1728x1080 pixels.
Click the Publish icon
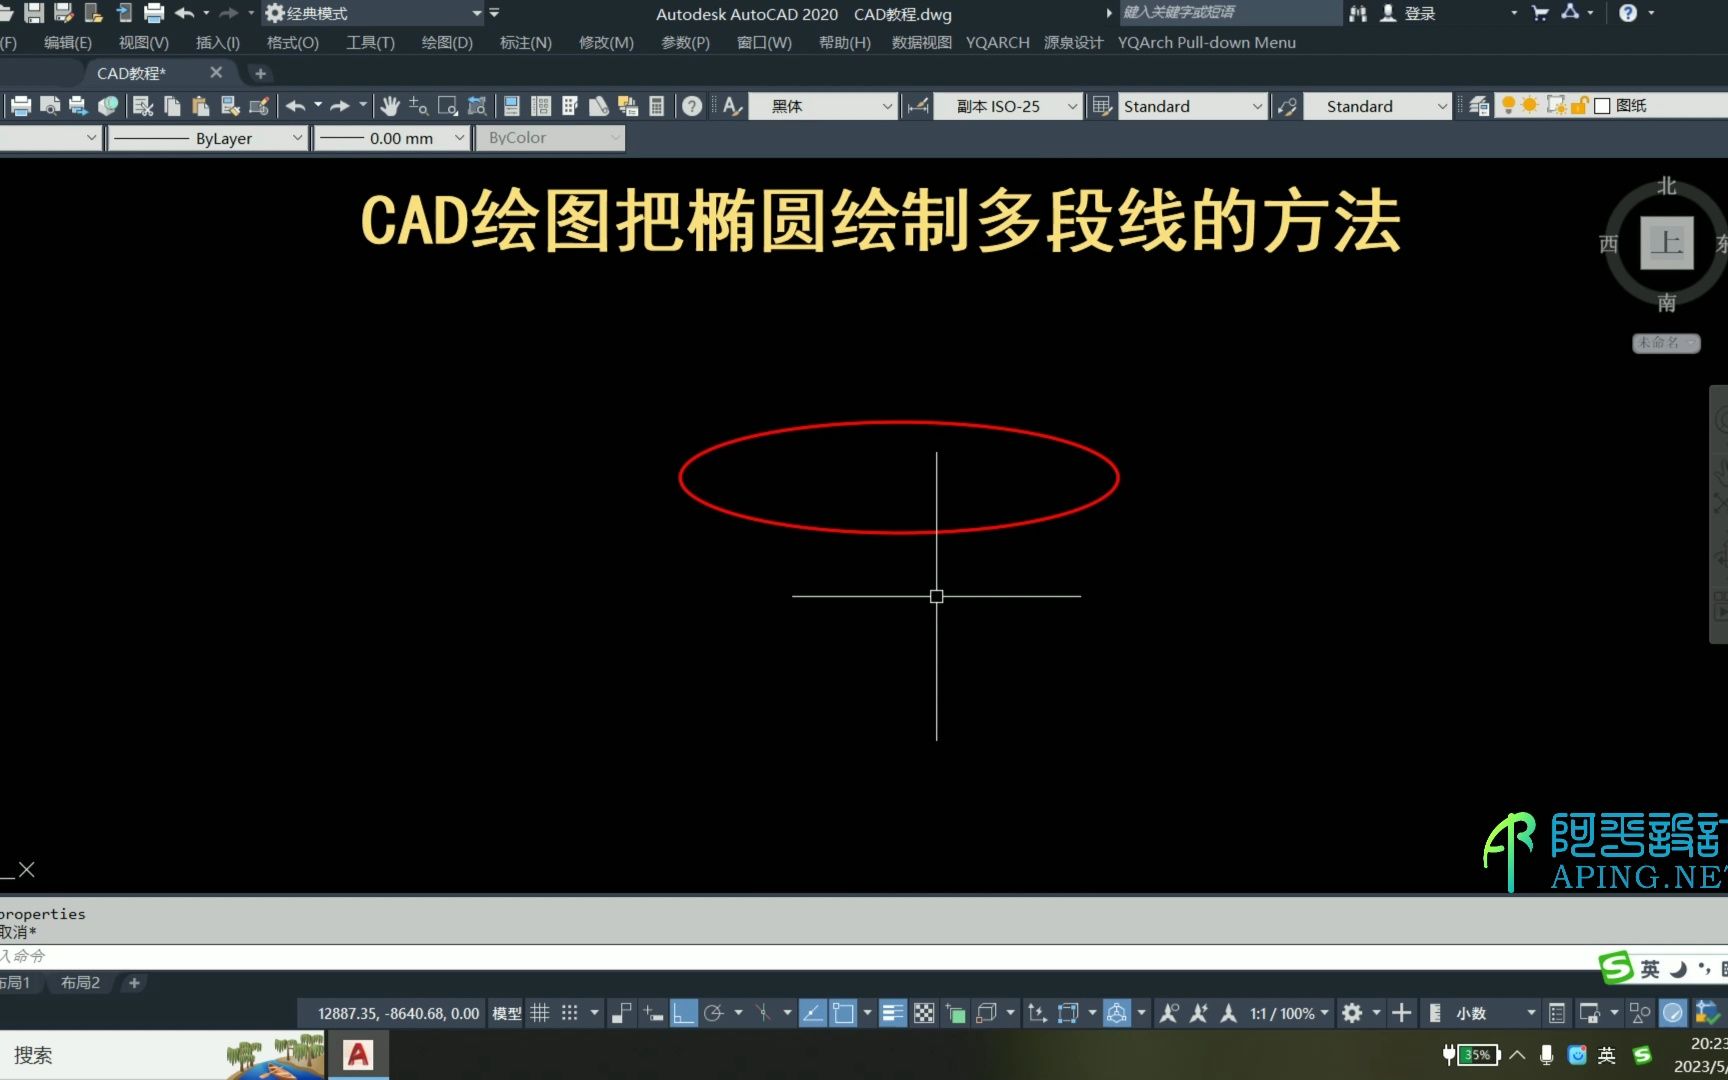tap(77, 106)
